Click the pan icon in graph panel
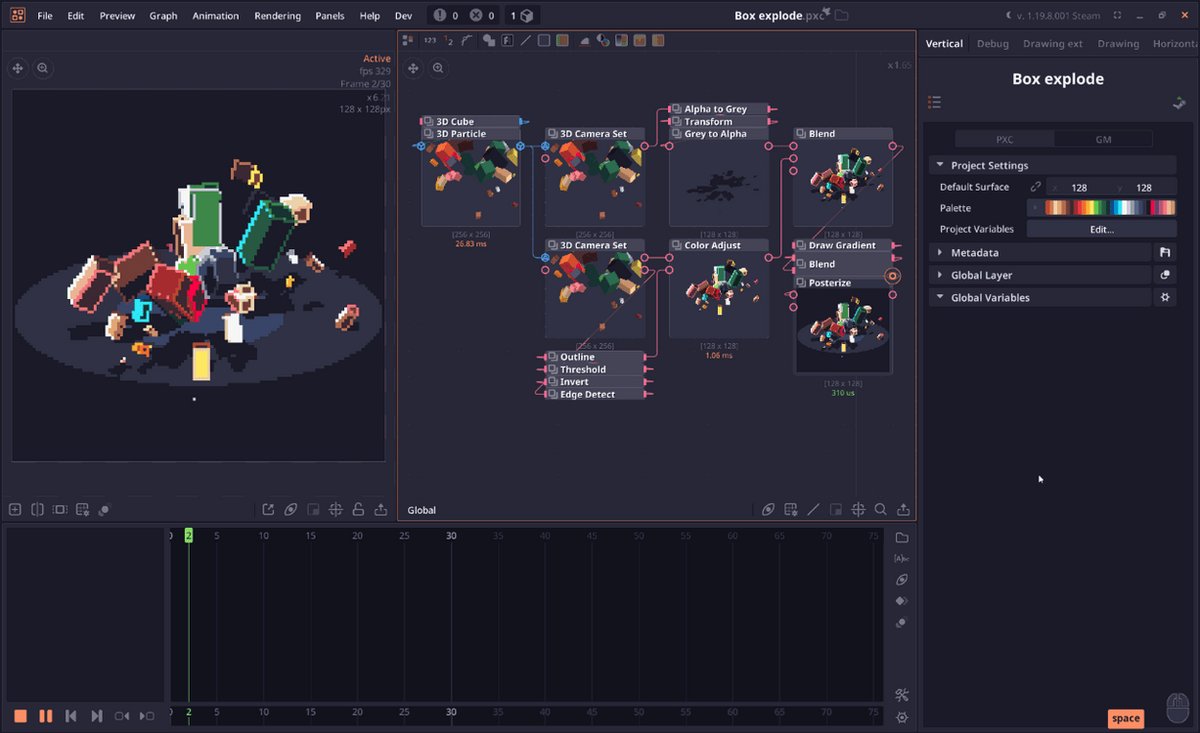The width and height of the screenshot is (1200, 733). [413, 68]
